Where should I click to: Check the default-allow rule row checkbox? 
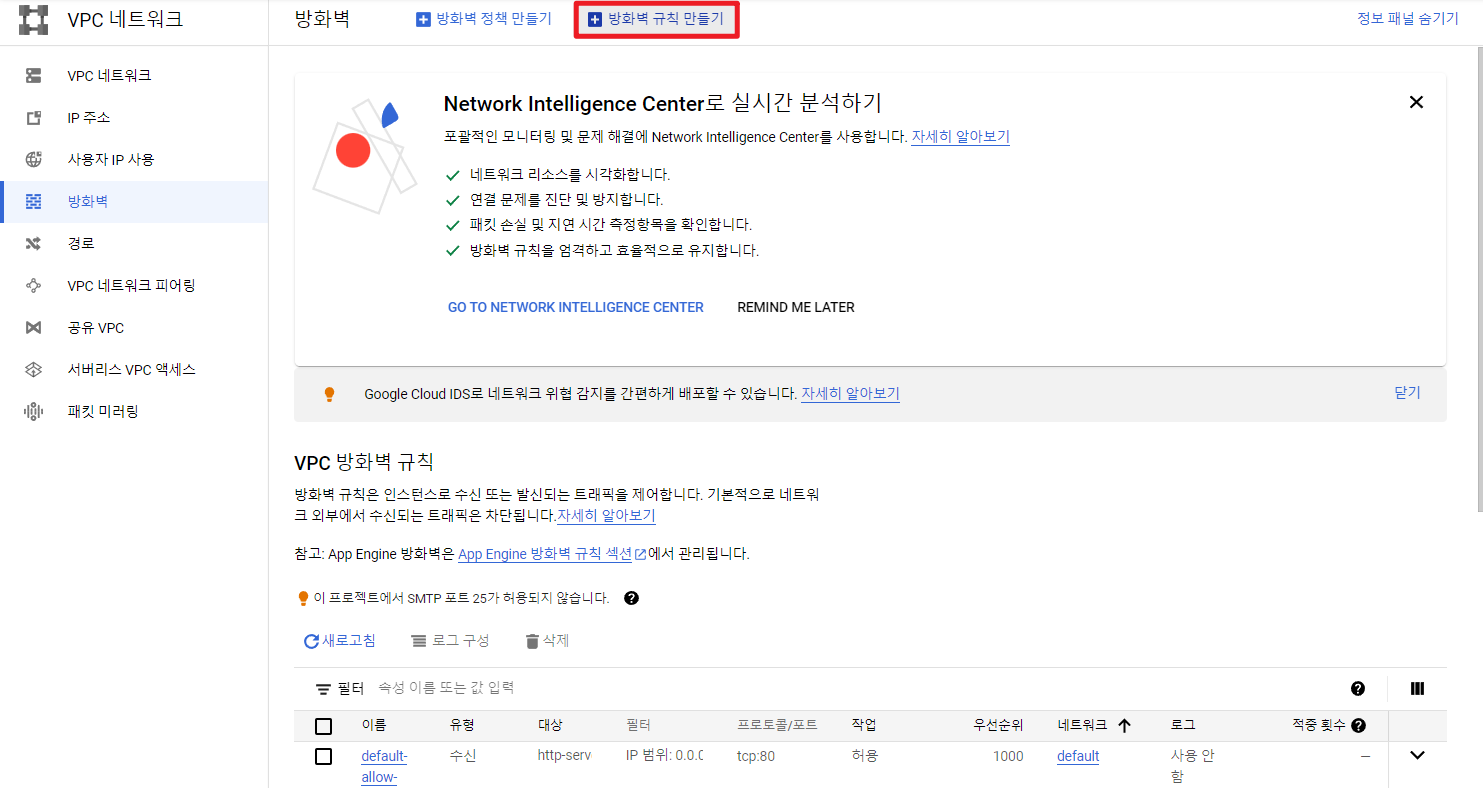click(x=323, y=756)
